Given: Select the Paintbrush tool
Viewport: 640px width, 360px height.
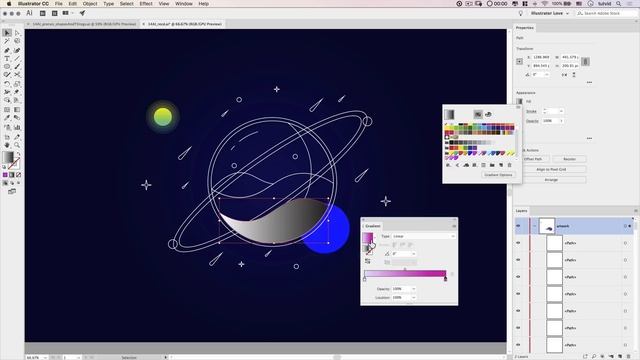Looking at the screenshot, I should coord(17,67).
